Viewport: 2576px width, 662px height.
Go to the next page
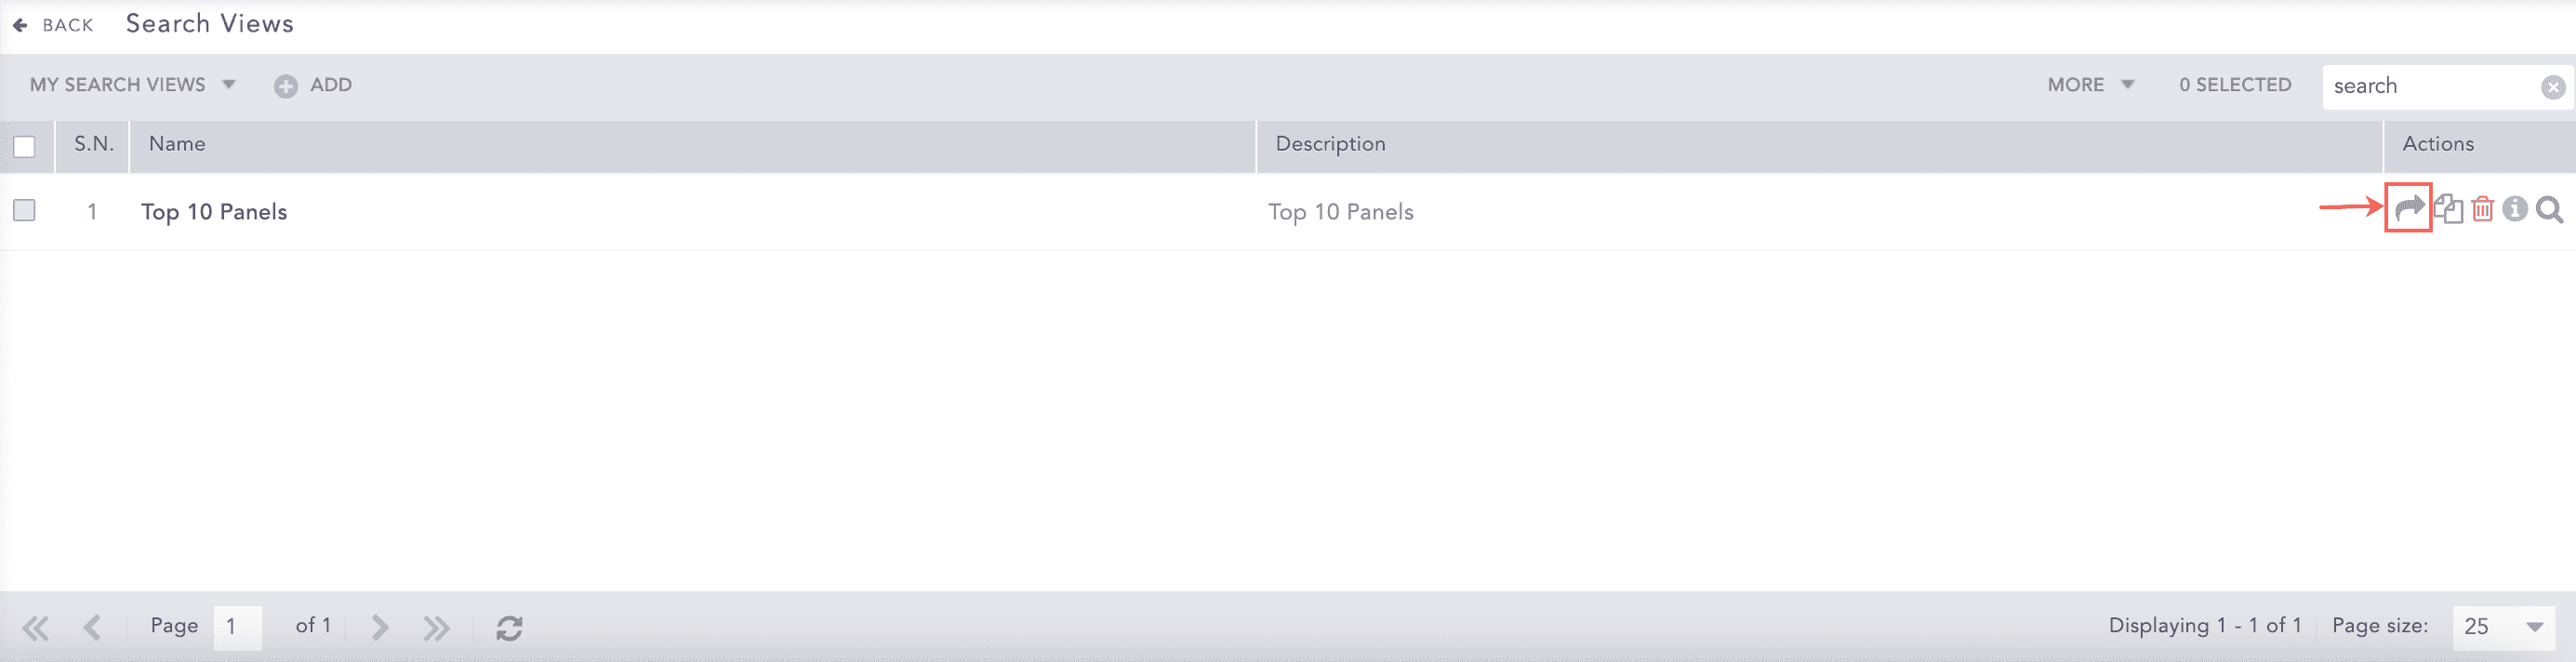coord(380,628)
